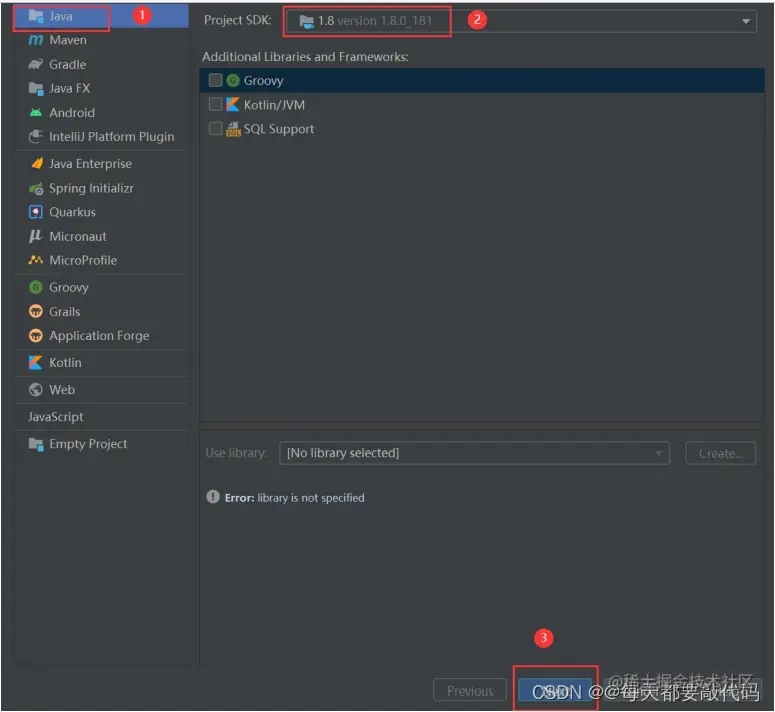The width and height of the screenshot is (775, 712).
Task: Click the Micronaut label in sidebar
Action: point(78,236)
